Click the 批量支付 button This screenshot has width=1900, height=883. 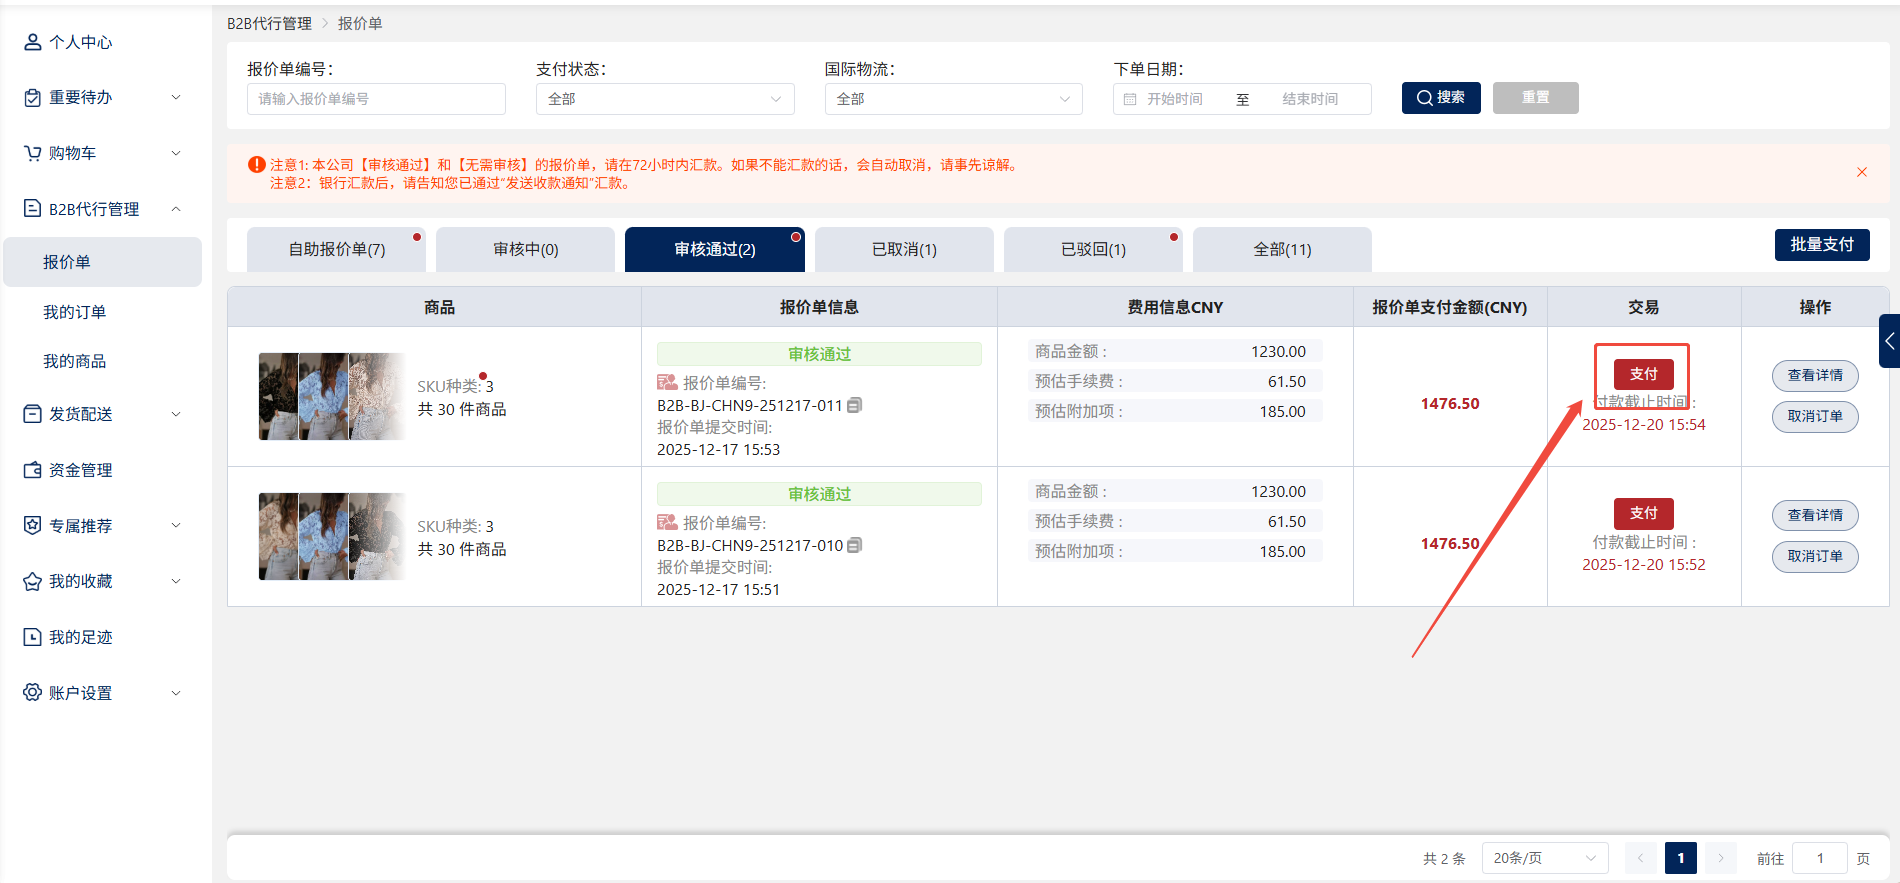pyautogui.click(x=1822, y=245)
